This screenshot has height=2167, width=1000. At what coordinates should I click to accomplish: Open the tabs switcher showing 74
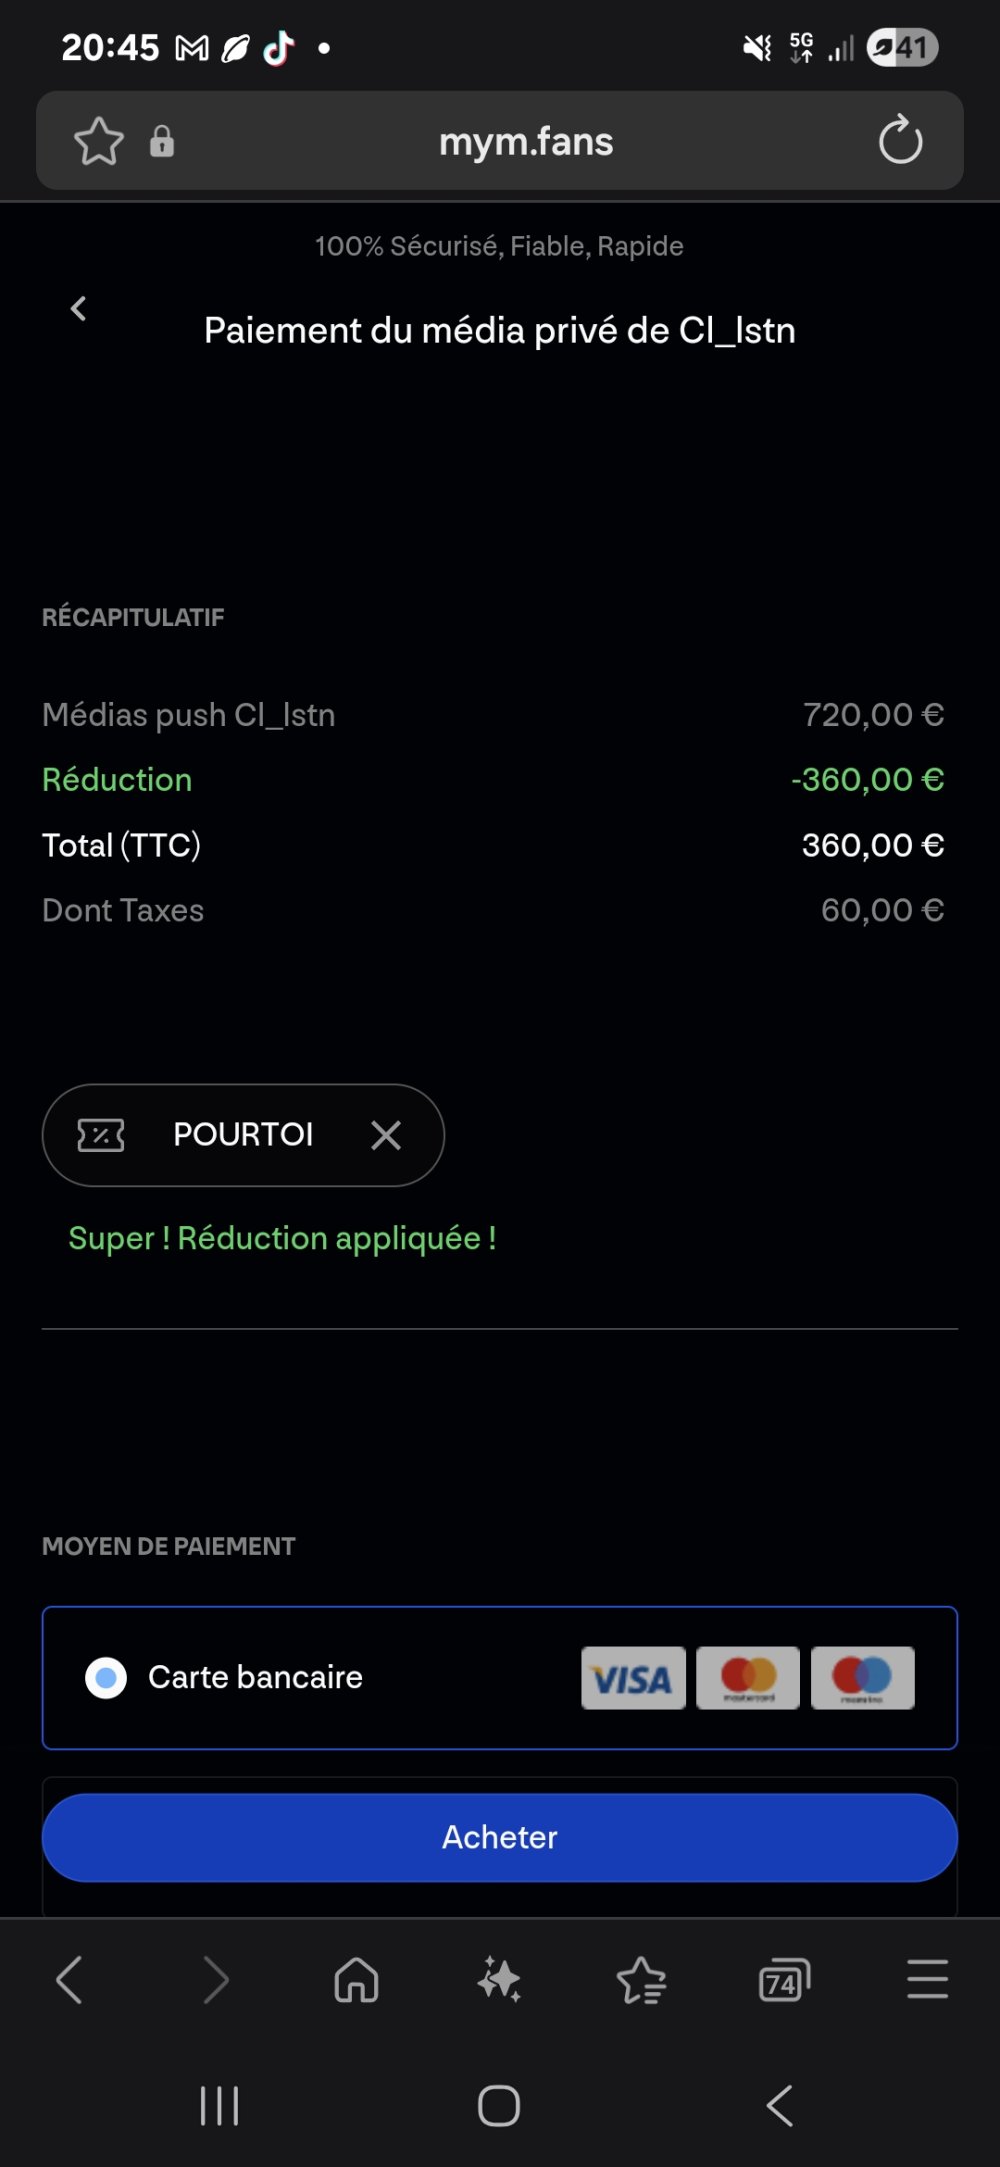785,1980
